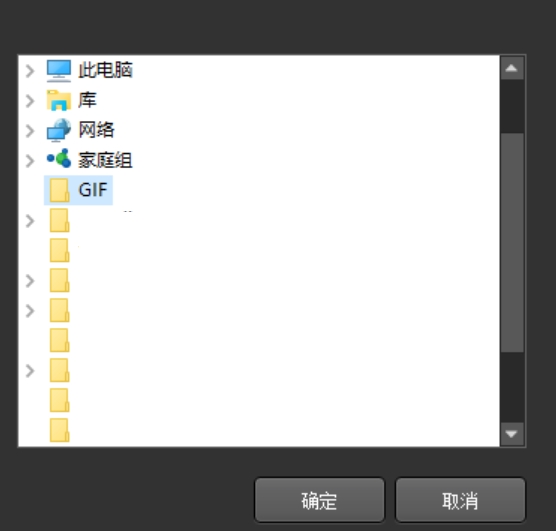
Task: Click the last folder icon in the list
Action: (x=59, y=430)
